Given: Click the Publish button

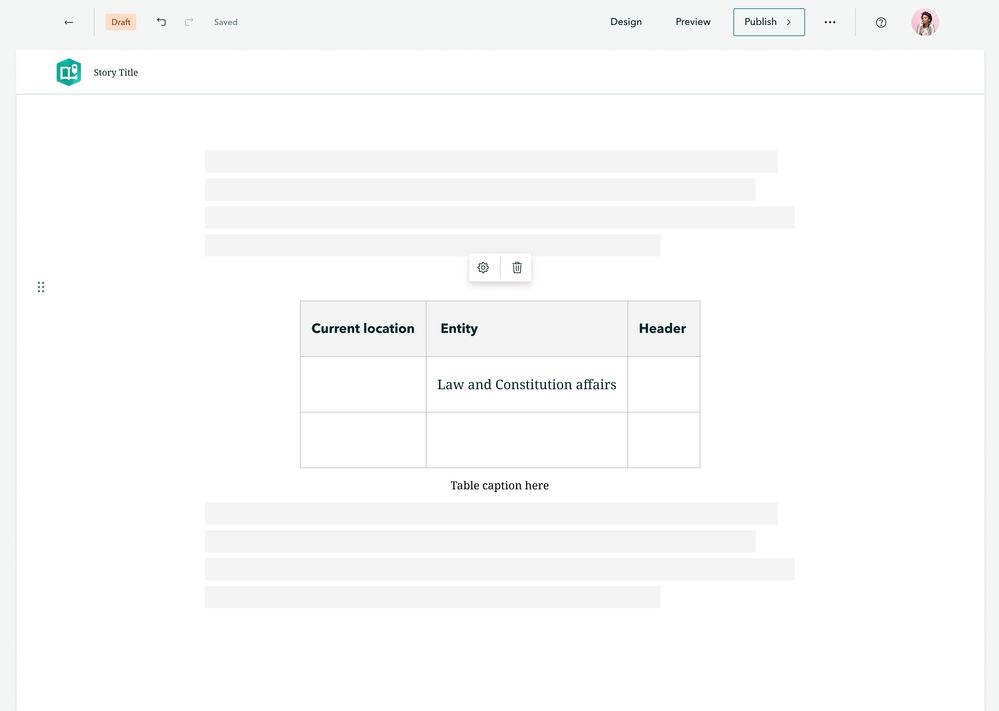Looking at the screenshot, I should (760, 21).
